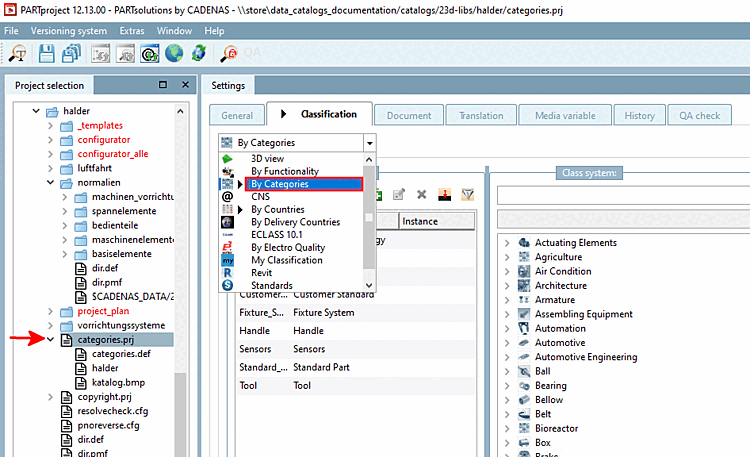The image size is (750, 457).
Task: Expand the project_plan folder
Action: click(x=50, y=311)
